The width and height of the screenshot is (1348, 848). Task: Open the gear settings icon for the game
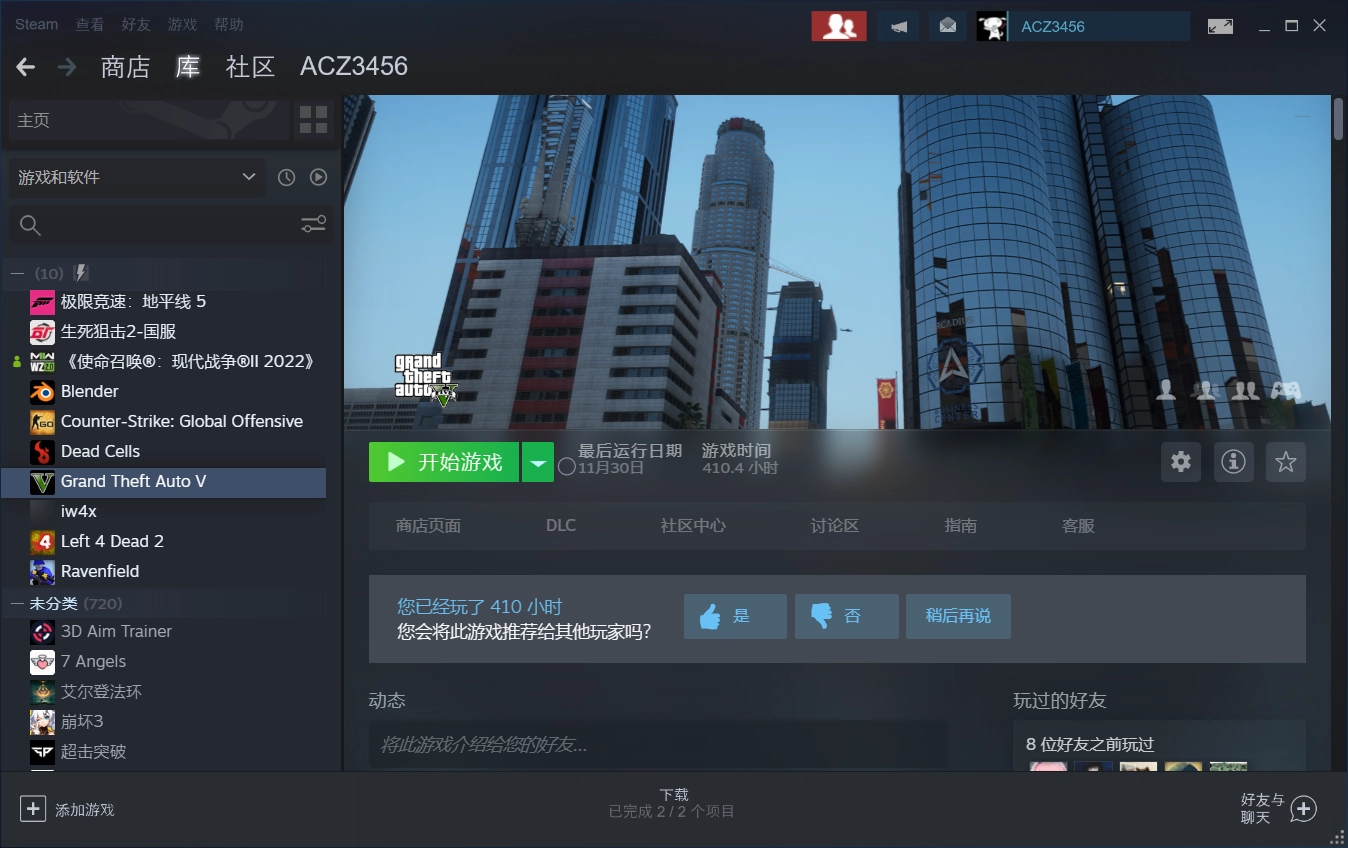tap(1181, 462)
